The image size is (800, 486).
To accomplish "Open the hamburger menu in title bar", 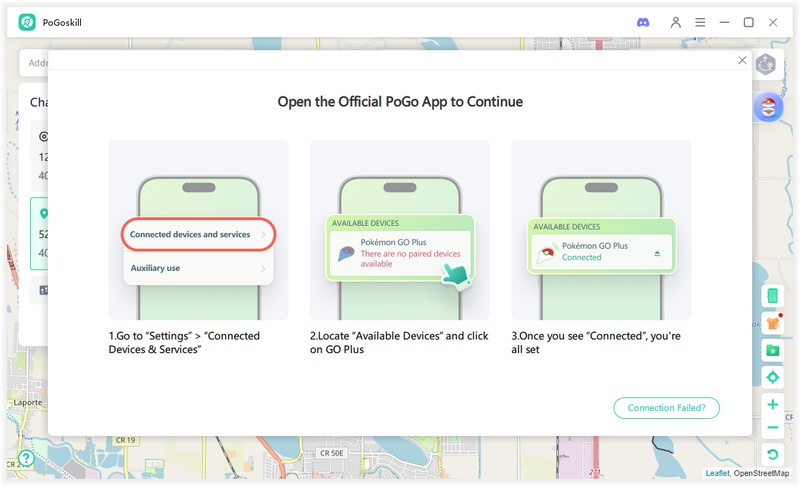I will [700, 22].
